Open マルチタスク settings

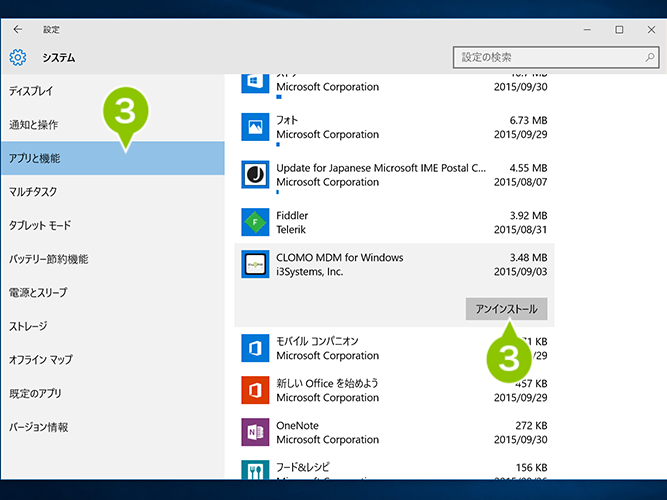tap(113, 192)
